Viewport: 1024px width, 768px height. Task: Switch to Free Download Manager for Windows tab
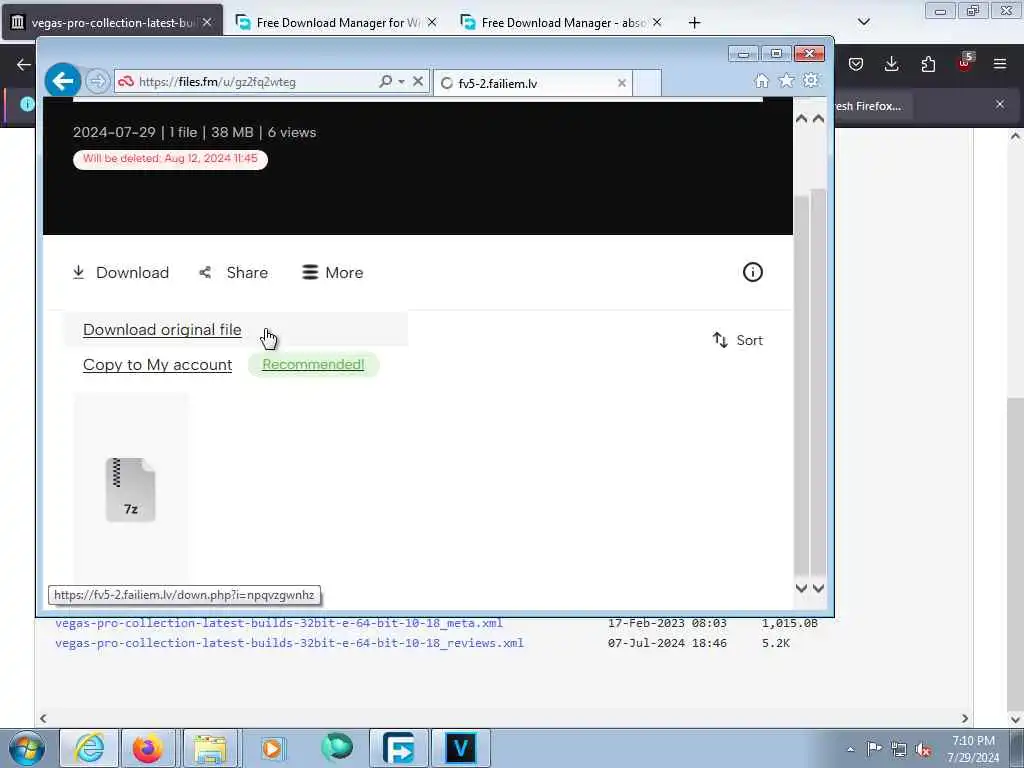pyautogui.click(x=336, y=22)
